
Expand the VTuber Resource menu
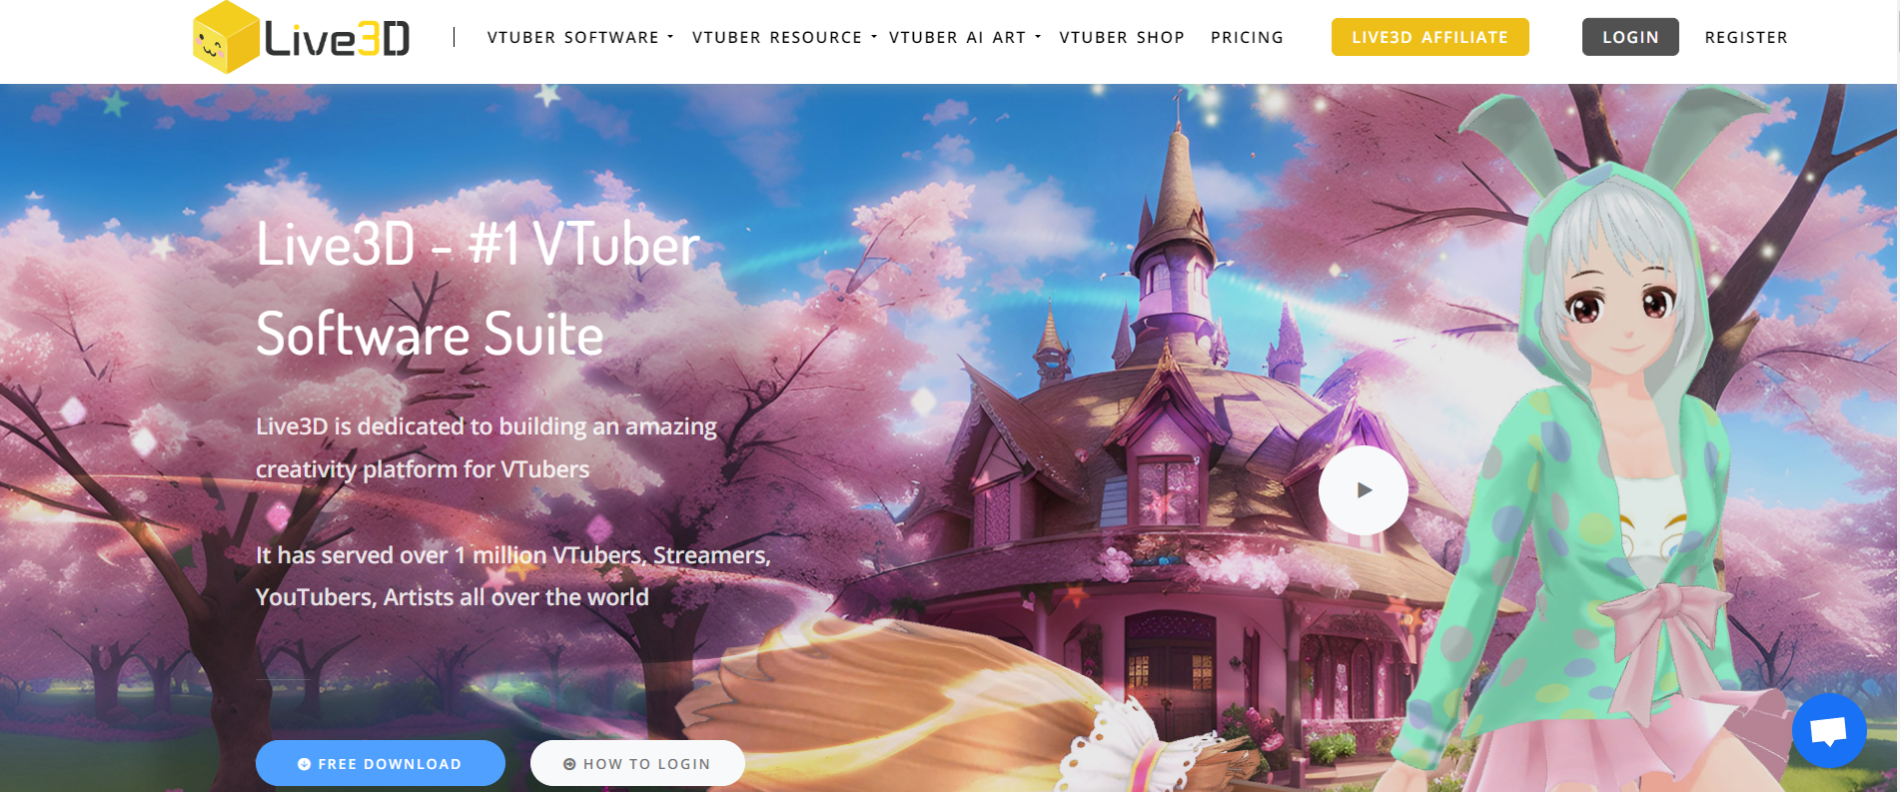pos(784,37)
